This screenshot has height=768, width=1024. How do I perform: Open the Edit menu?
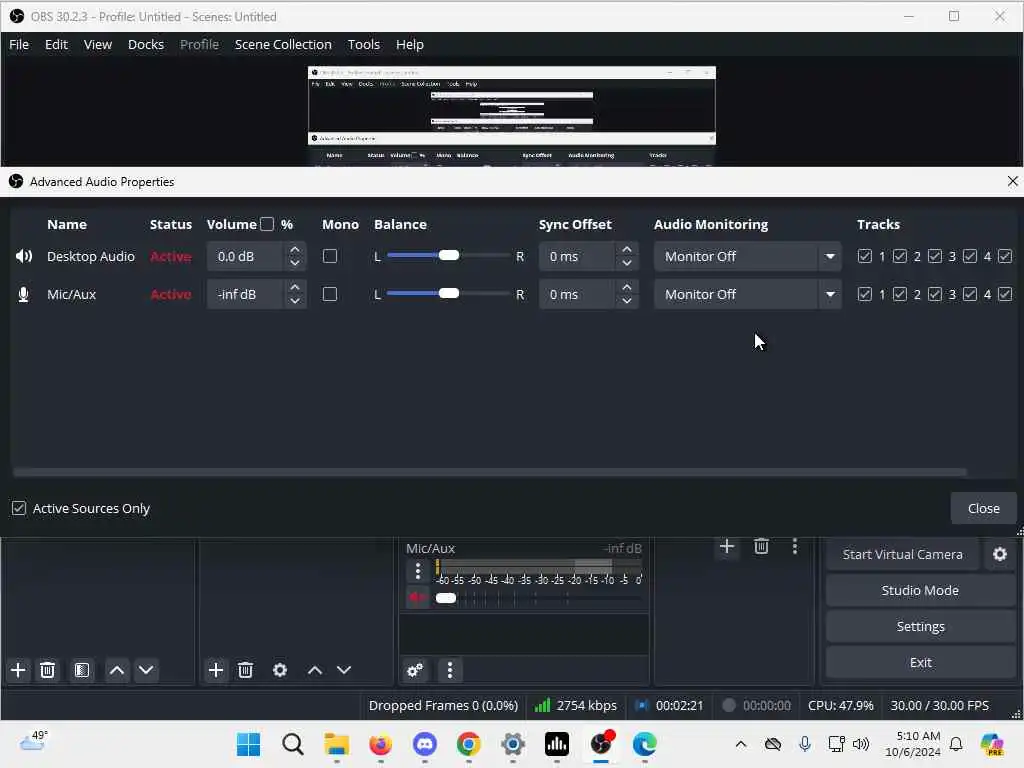point(56,44)
